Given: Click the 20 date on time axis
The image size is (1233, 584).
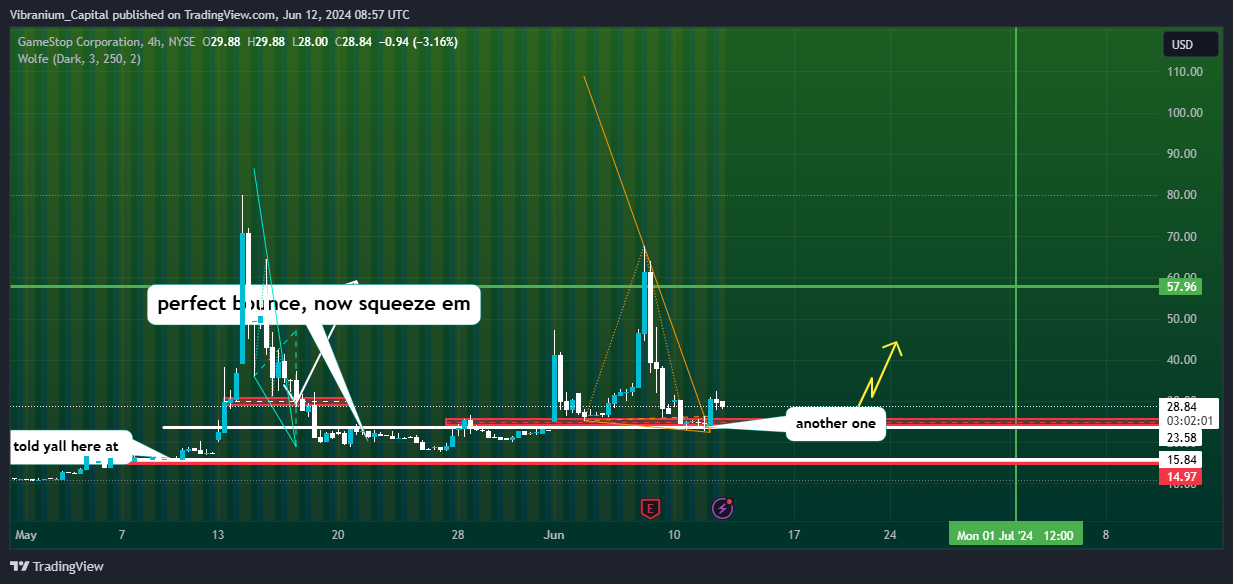Looking at the screenshot, I should (x=339, y=535).
